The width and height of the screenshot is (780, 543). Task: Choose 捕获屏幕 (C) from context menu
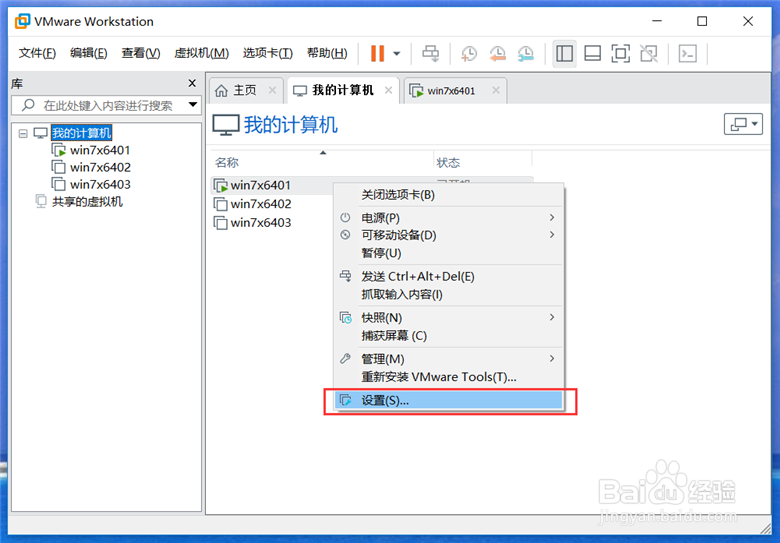[449, 336]
